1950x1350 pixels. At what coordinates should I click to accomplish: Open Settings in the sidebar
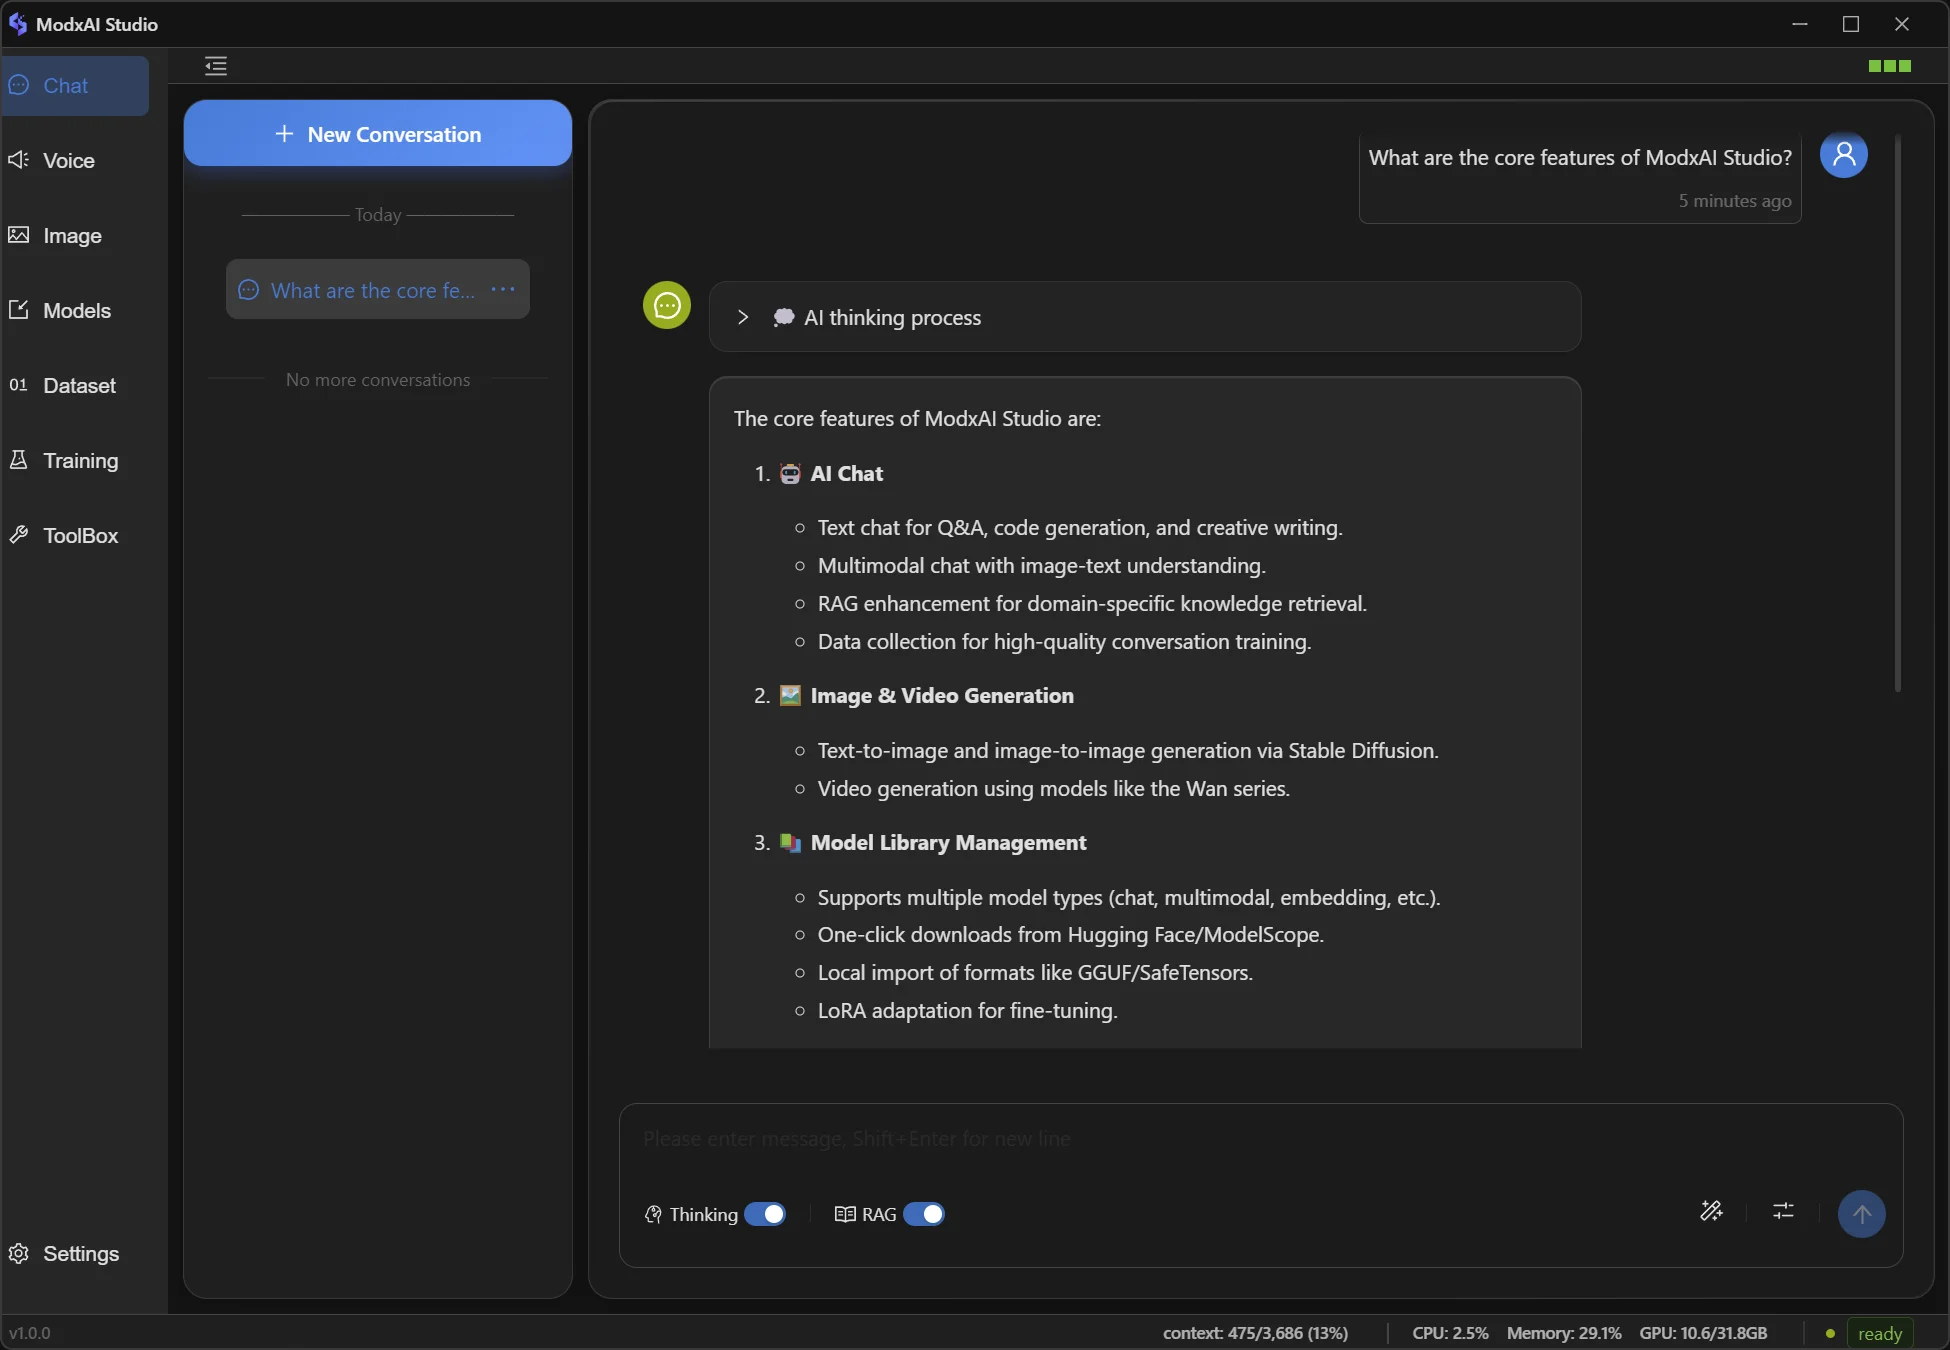point(80,1254)
